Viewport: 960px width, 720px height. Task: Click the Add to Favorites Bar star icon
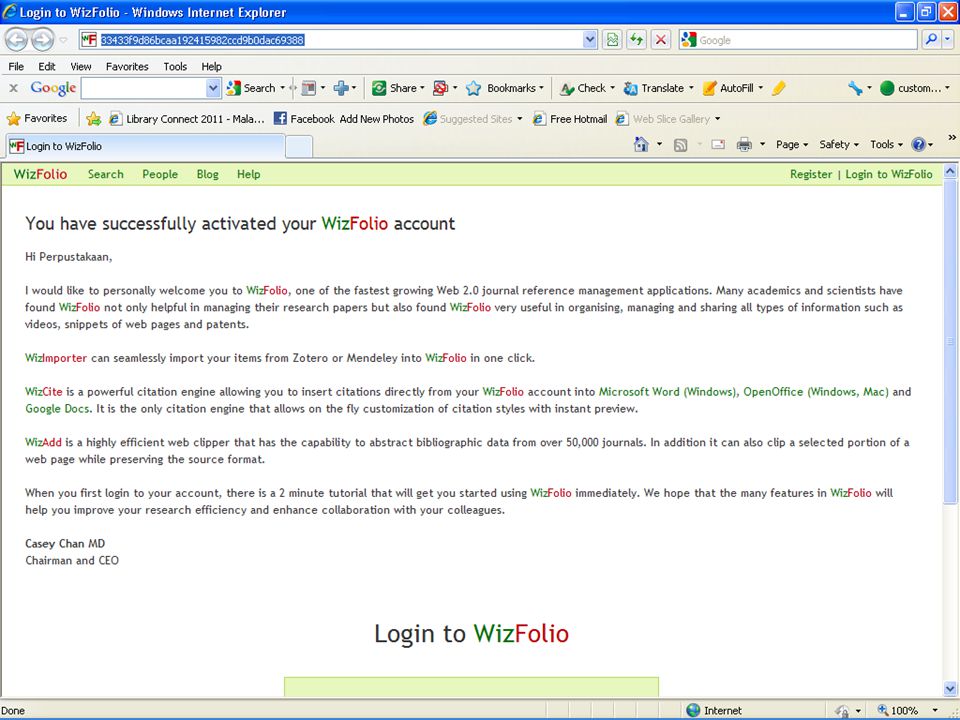tap(94, 119)
